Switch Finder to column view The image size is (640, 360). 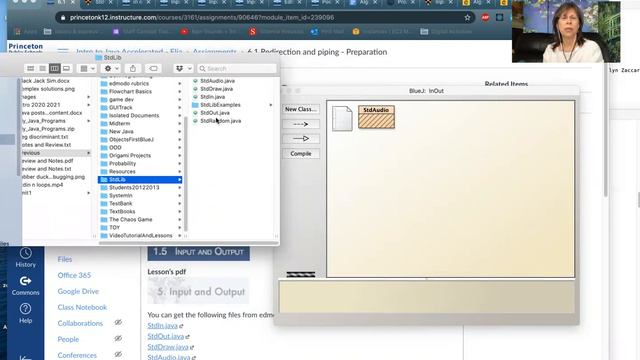pos(54,69)
